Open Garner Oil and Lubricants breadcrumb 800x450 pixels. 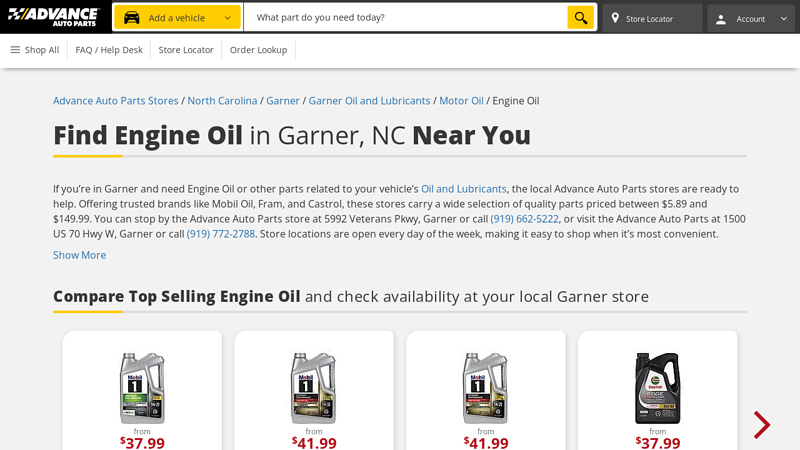369,101
